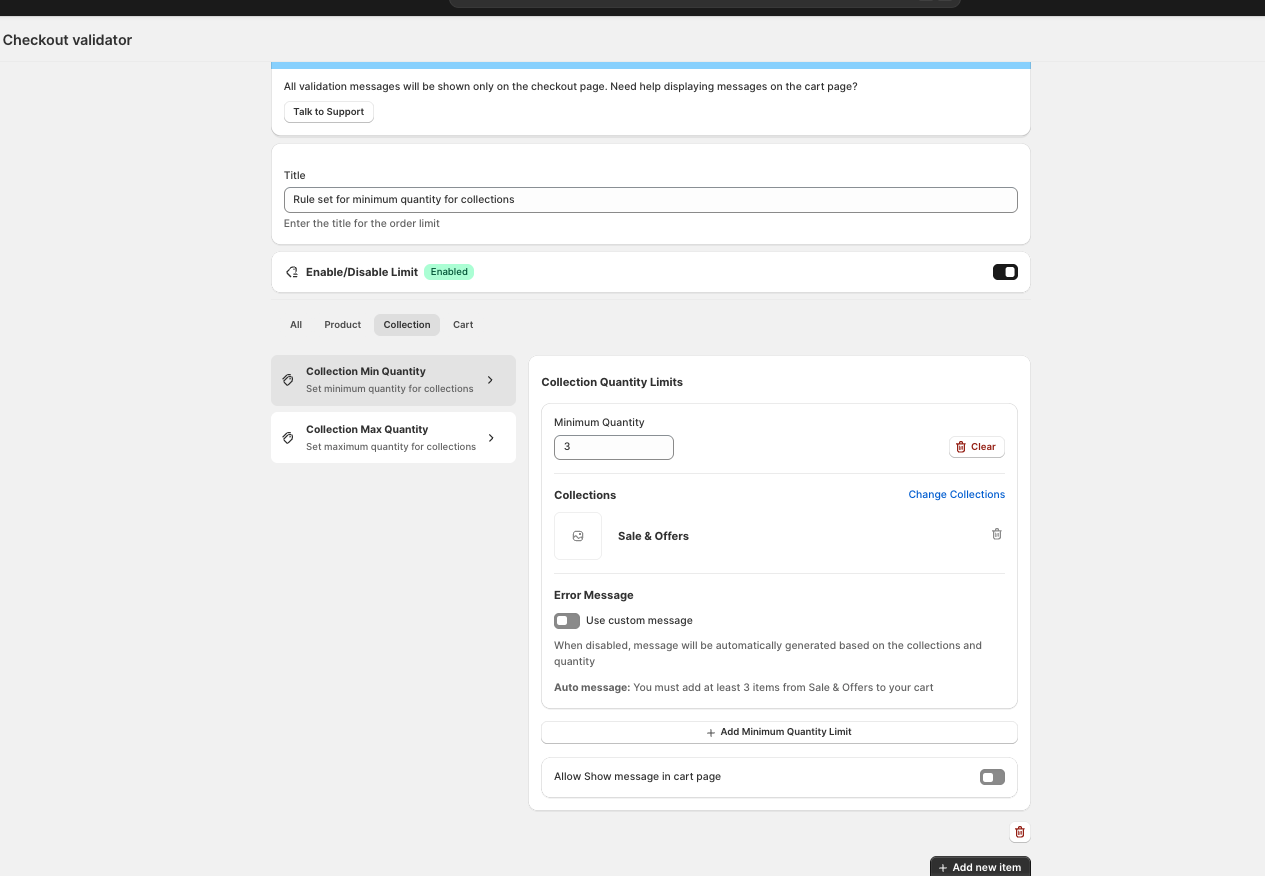Viewport: 1265px width, 876px height.
Task: Disable the Enable/Disable Limit switch
Action: pyautogui.click(x=1004, y=271)
